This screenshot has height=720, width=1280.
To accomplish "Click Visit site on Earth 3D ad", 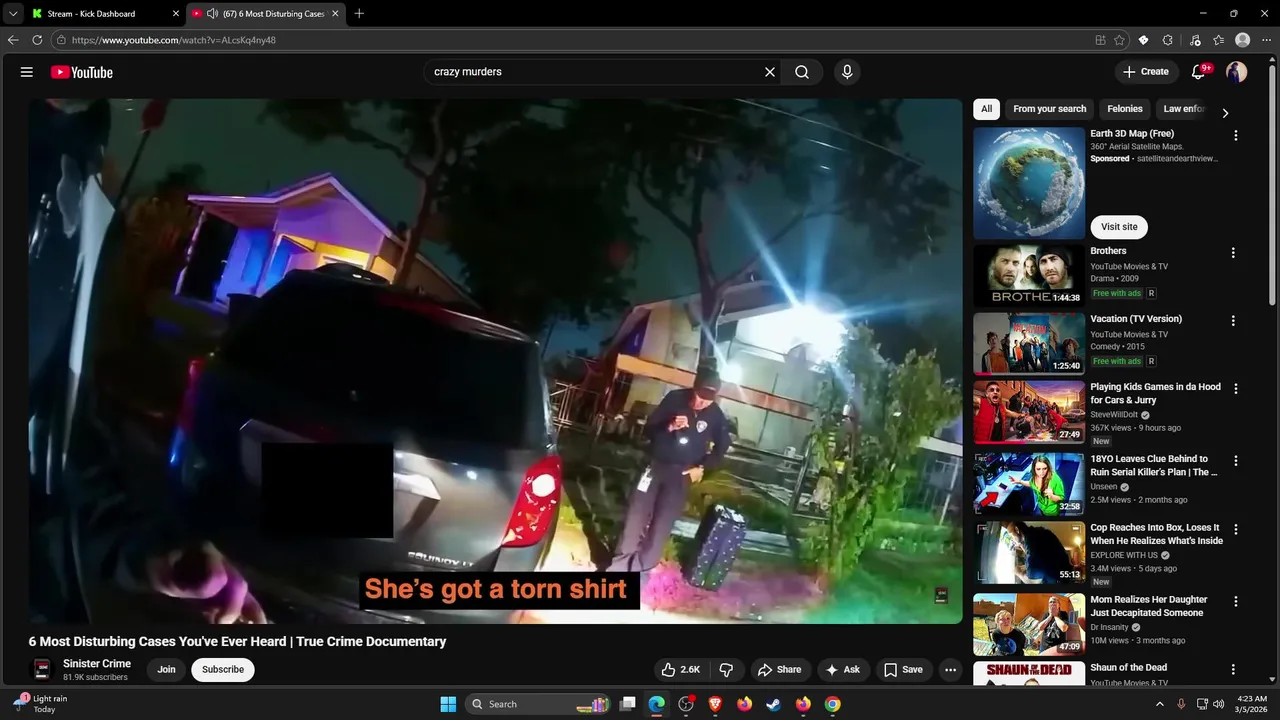I will (x=1119, y=227).
